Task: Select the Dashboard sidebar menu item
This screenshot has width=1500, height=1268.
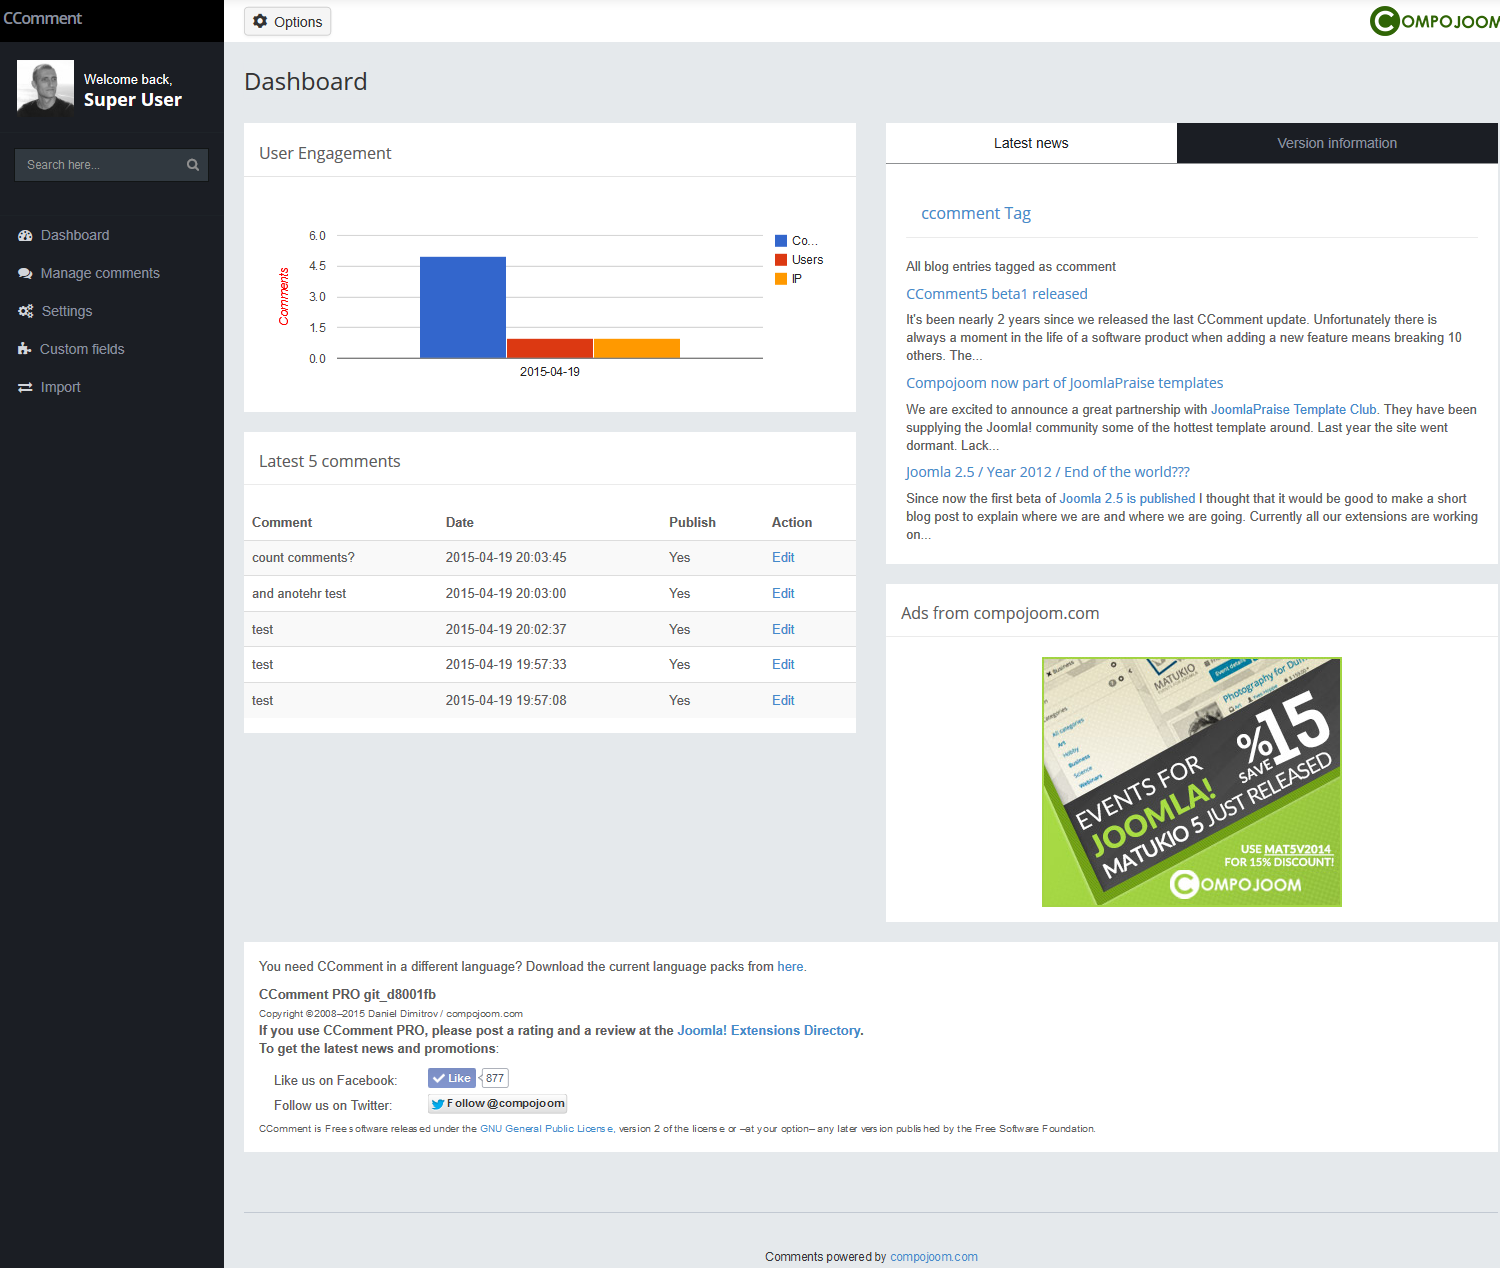Action: click(x=75, y=236)
